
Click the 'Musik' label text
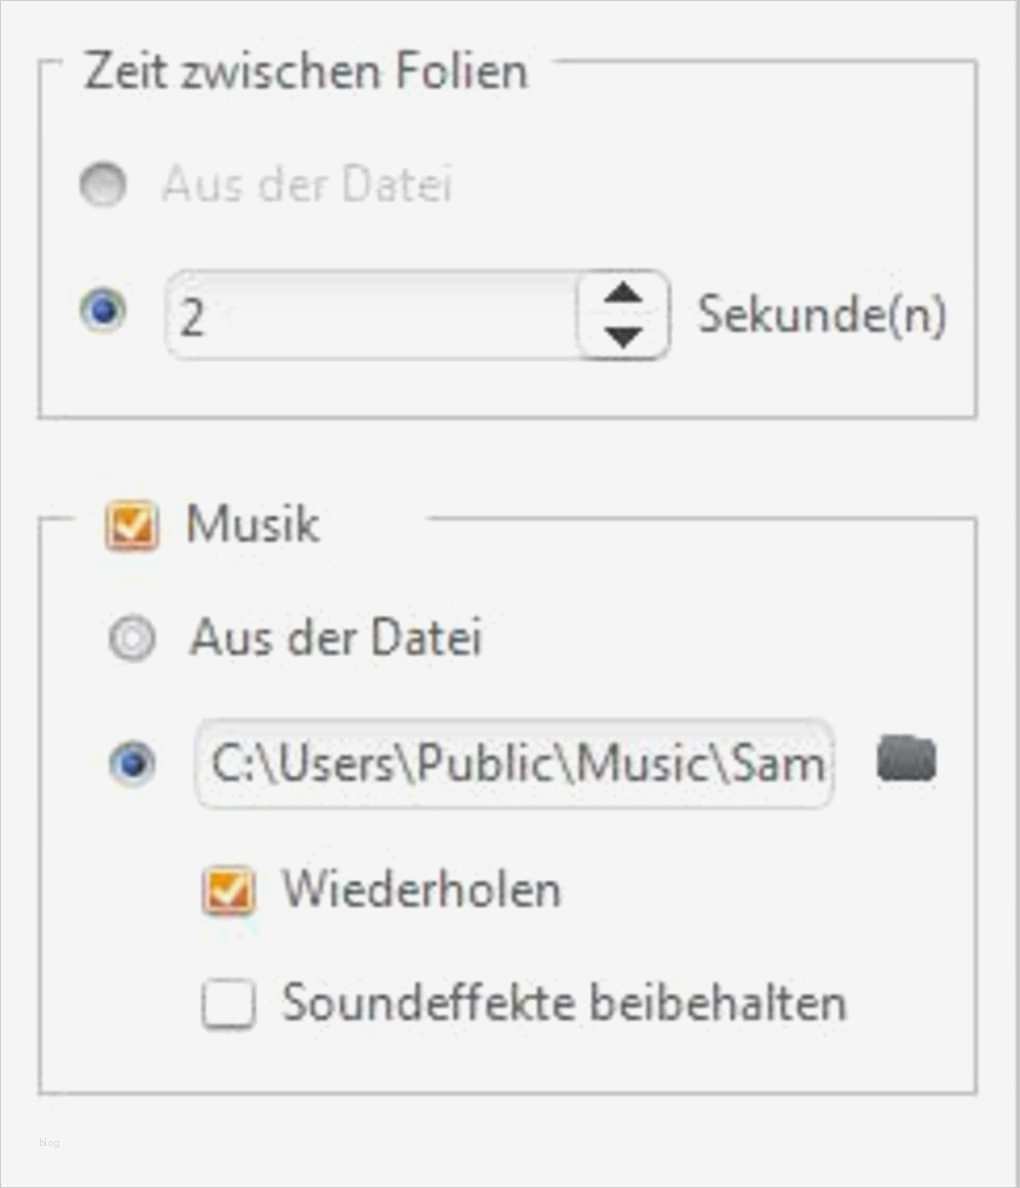252,524
